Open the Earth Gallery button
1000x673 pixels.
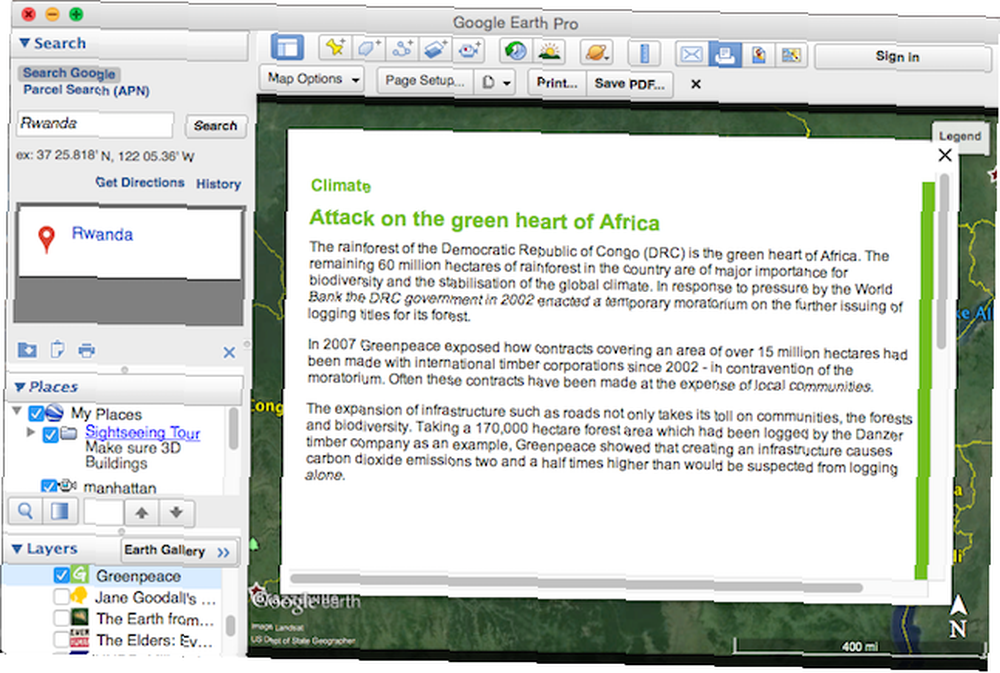[x=179, y=551]
